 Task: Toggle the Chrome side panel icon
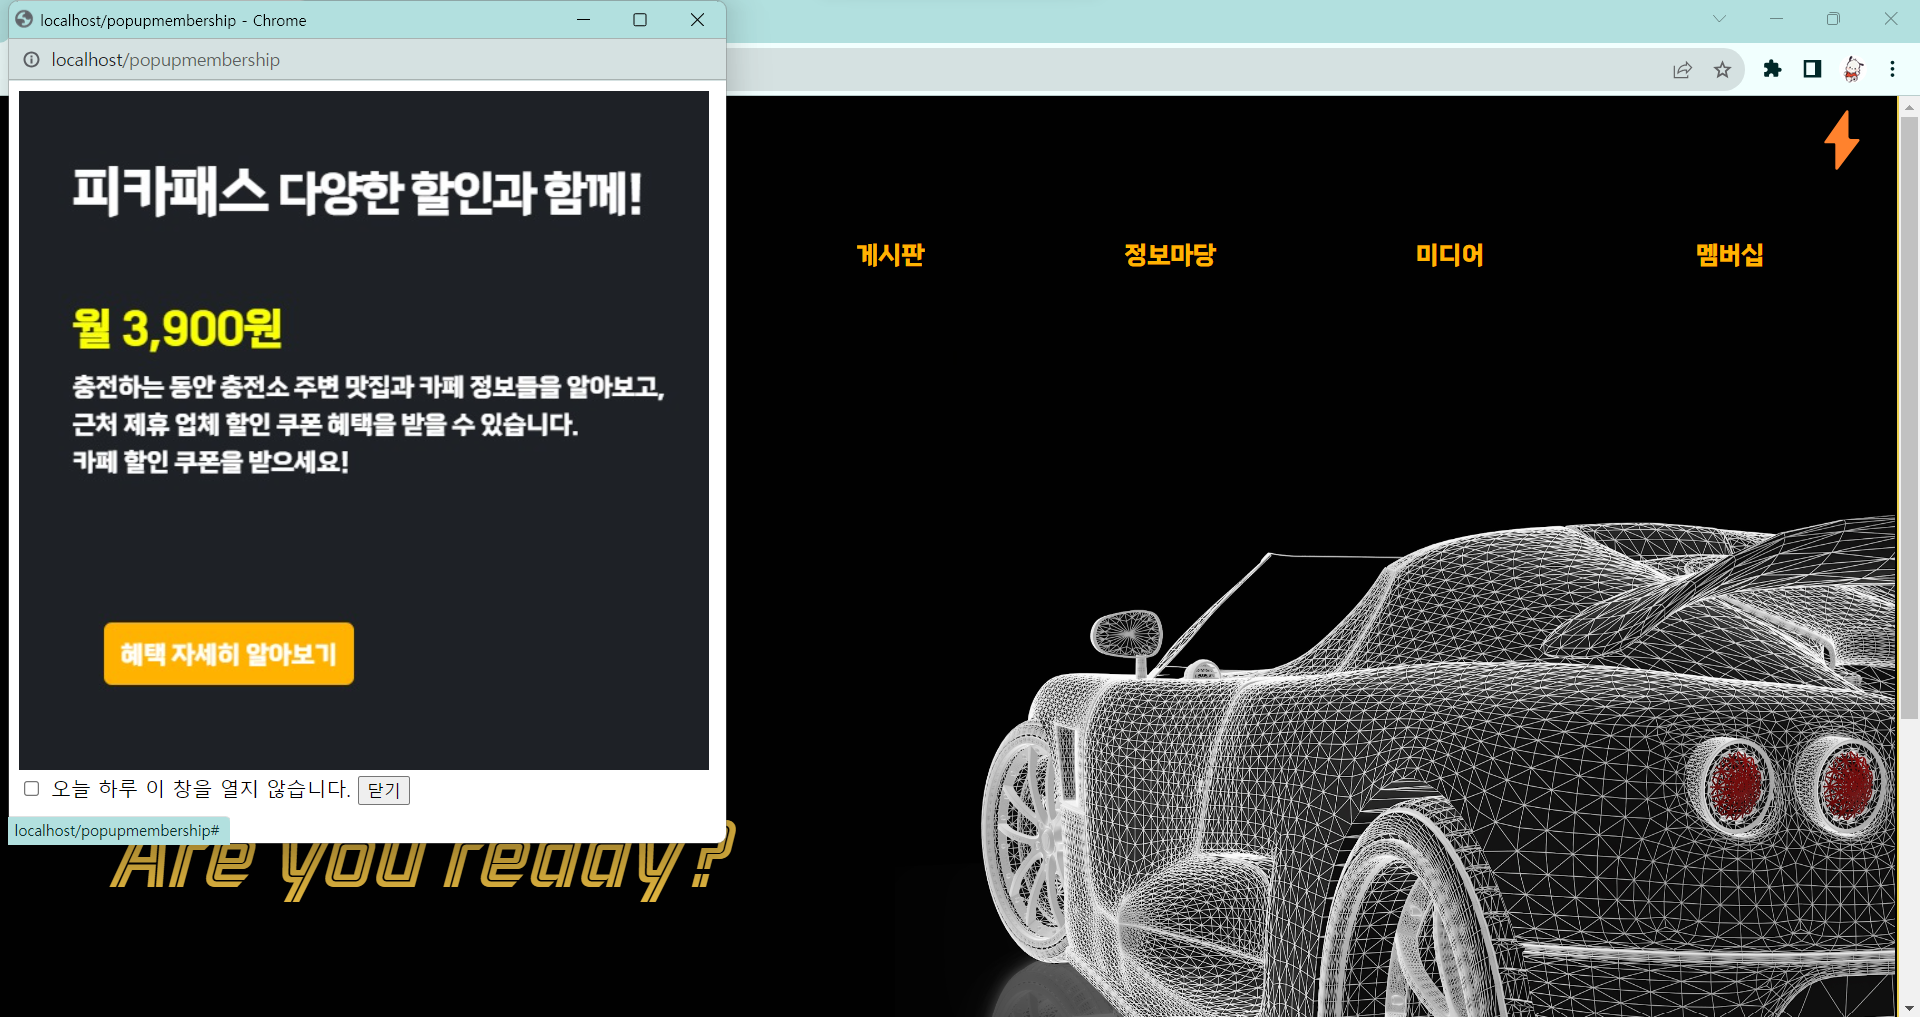click(x=1812, y=69)
